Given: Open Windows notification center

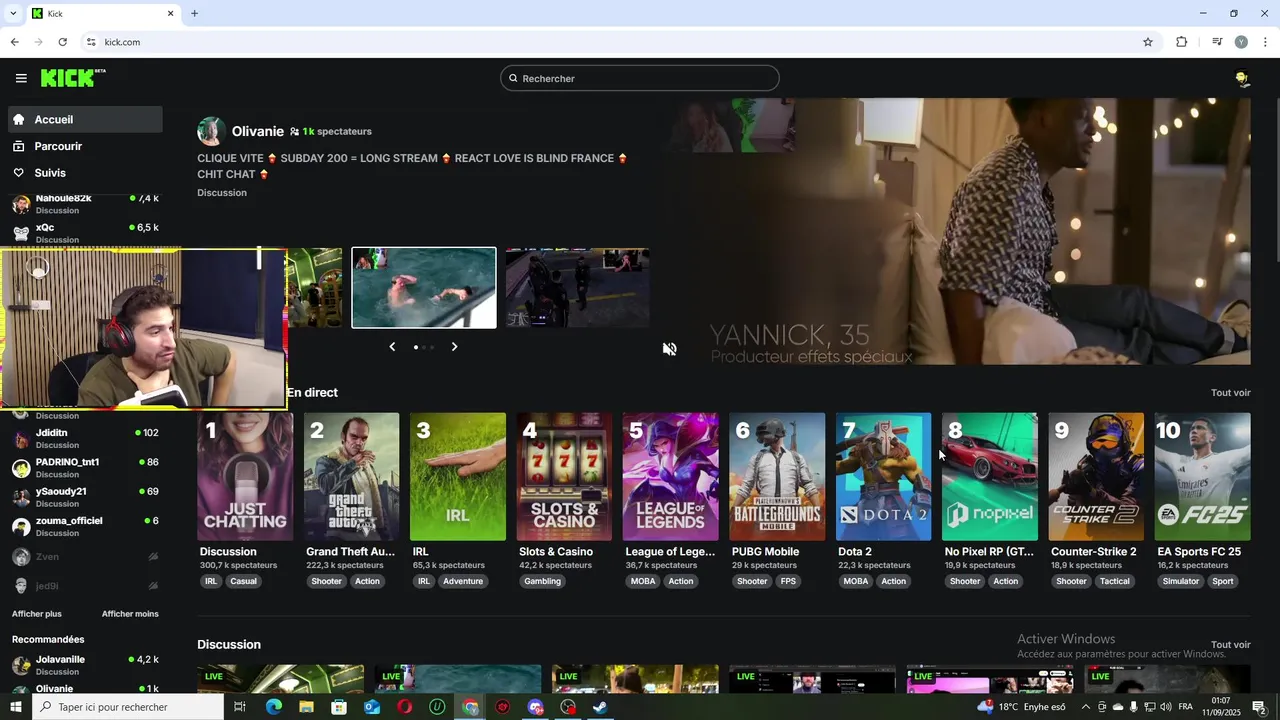Looking at the screenshot, I should [x=1259, y=707].
